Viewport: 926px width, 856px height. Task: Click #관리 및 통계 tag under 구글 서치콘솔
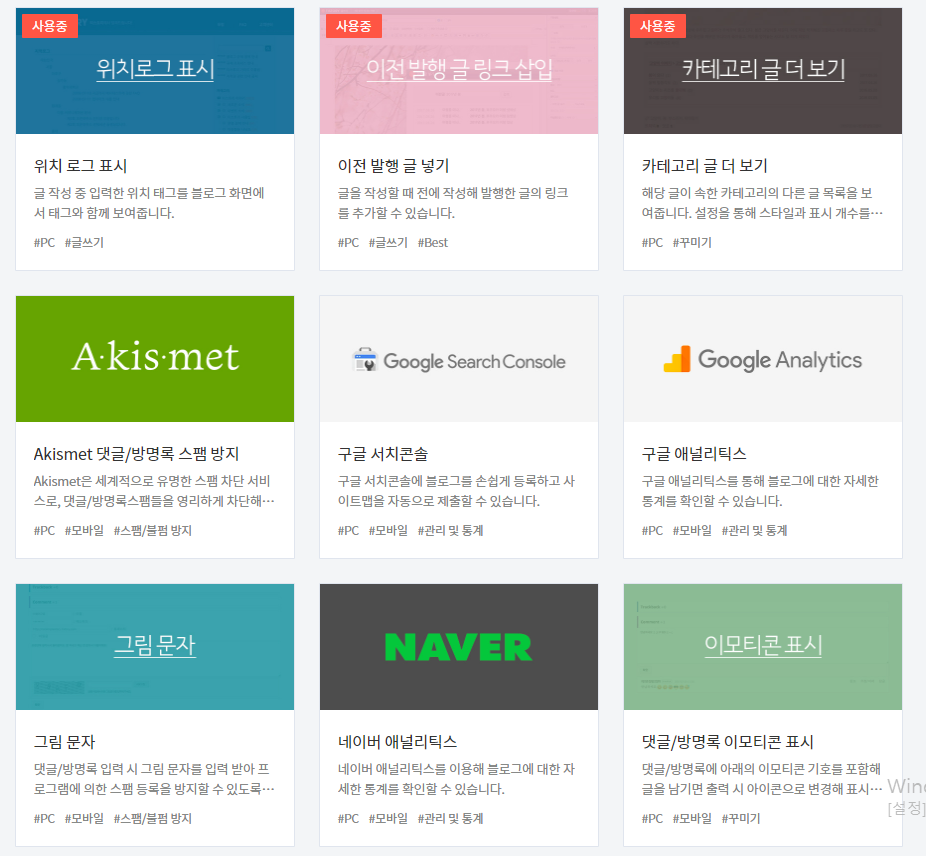click(x=451, y=530)
